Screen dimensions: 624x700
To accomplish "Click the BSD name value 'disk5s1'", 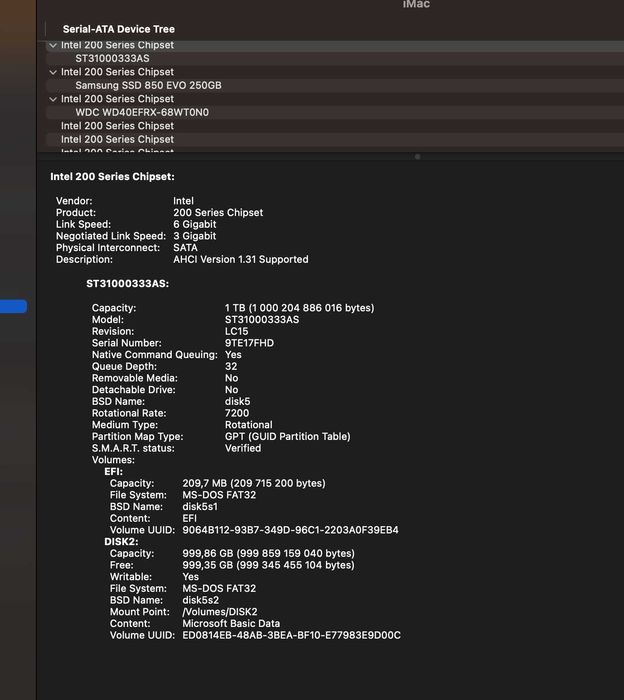I will [x=200, y=507].
